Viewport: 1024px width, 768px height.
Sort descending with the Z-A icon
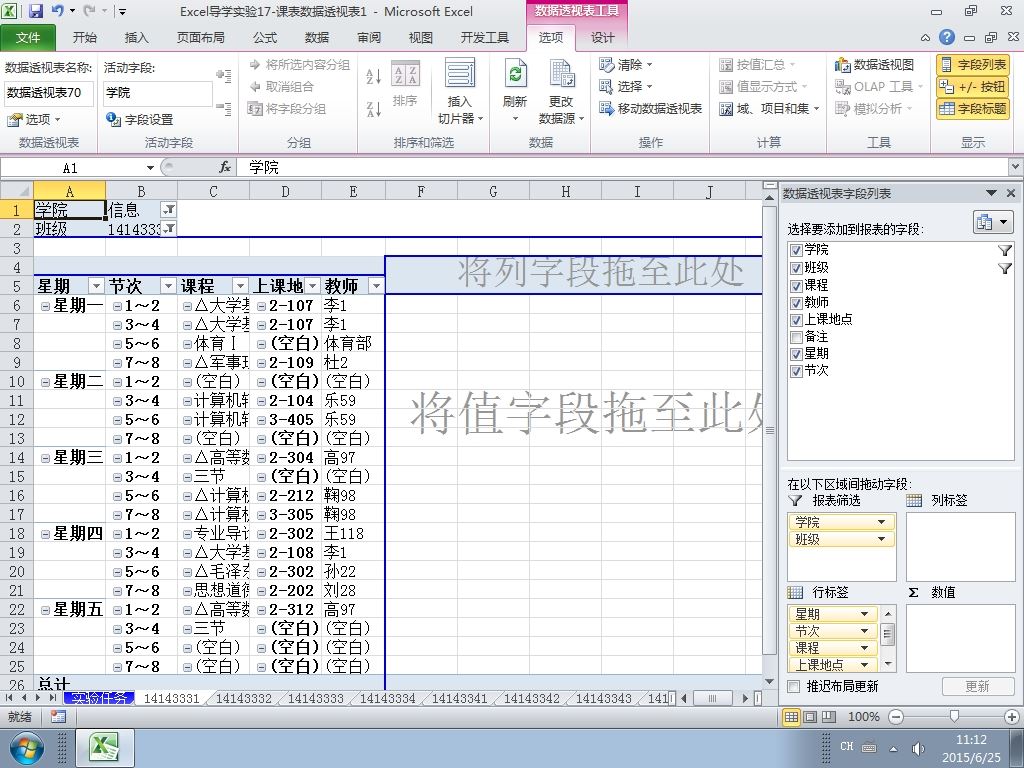point(373,108)
